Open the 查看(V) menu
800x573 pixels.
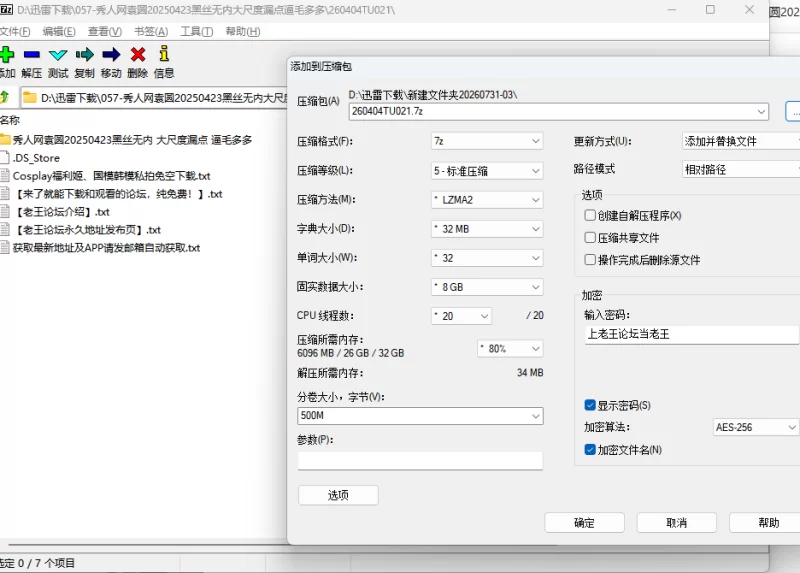[x=105, y=32]
